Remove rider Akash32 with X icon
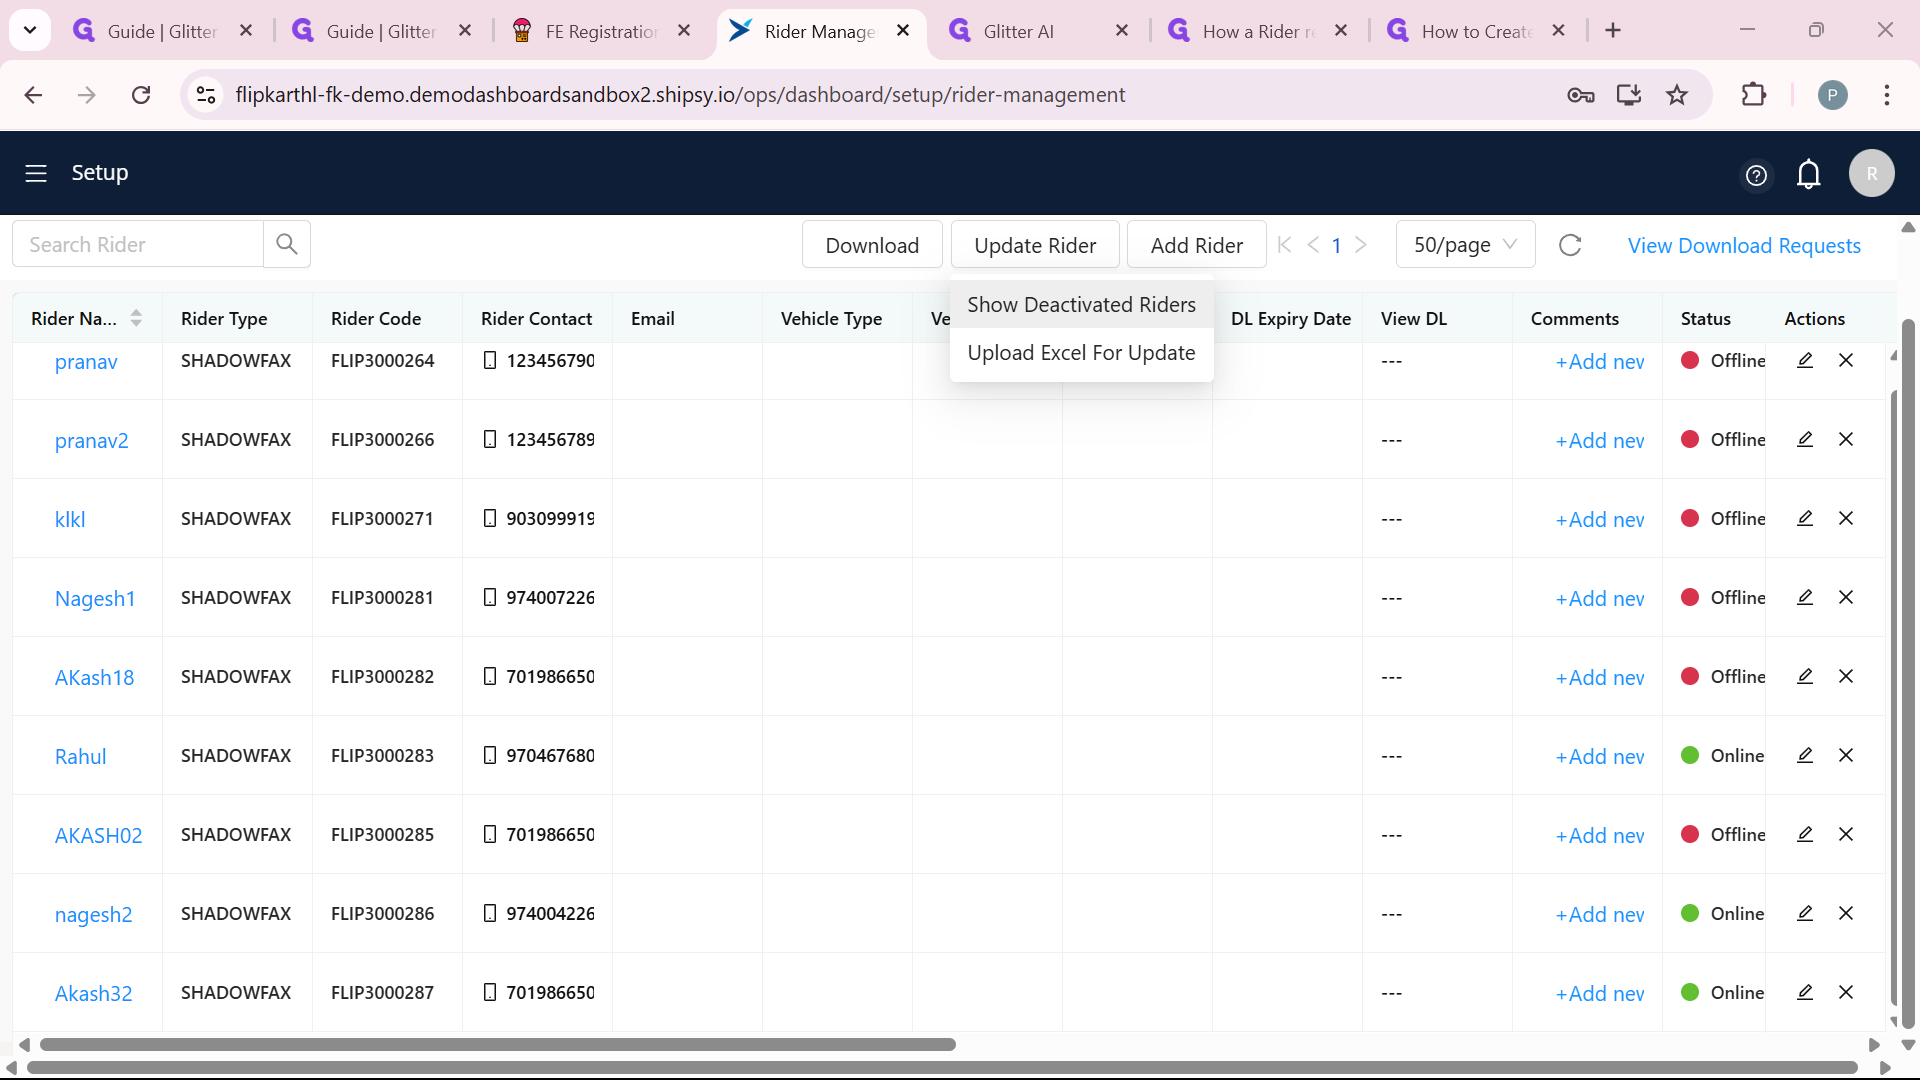Screen dimensions: 1920x1080 (x=1846, y=992)
